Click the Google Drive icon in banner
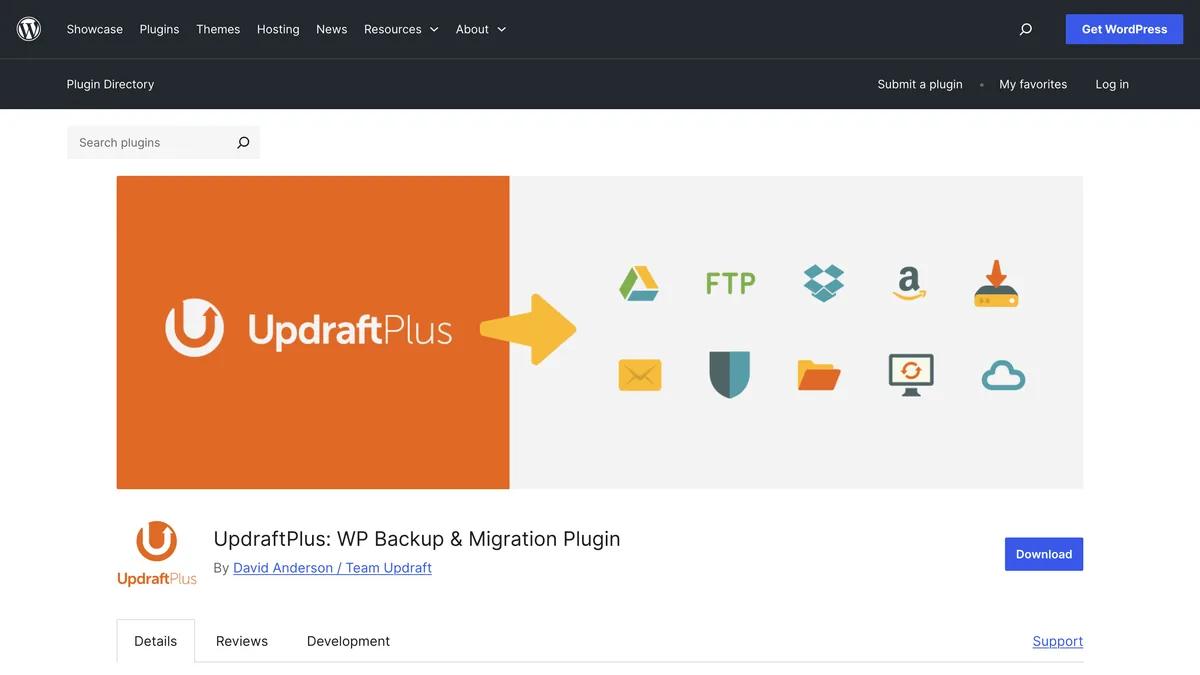The image size is (1200, 675). point(638,283)
